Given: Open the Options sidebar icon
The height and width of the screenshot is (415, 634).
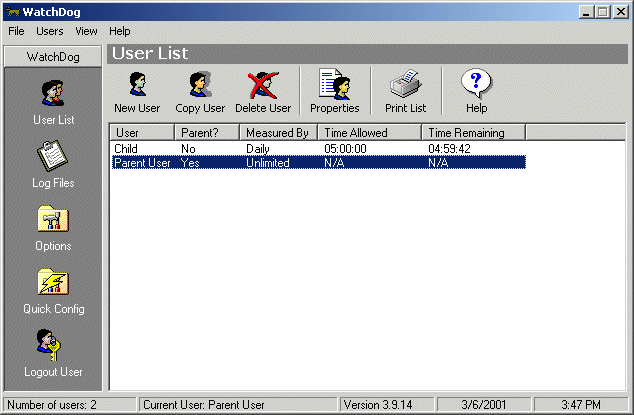Looking at the screenshot, I should (53, 219).
